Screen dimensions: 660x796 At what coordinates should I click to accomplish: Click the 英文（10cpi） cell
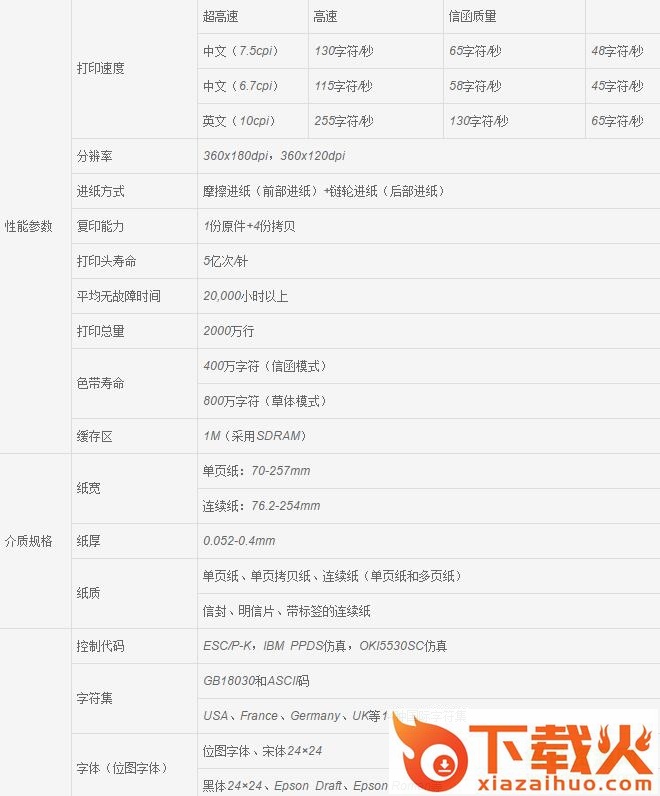click(240, 121)
